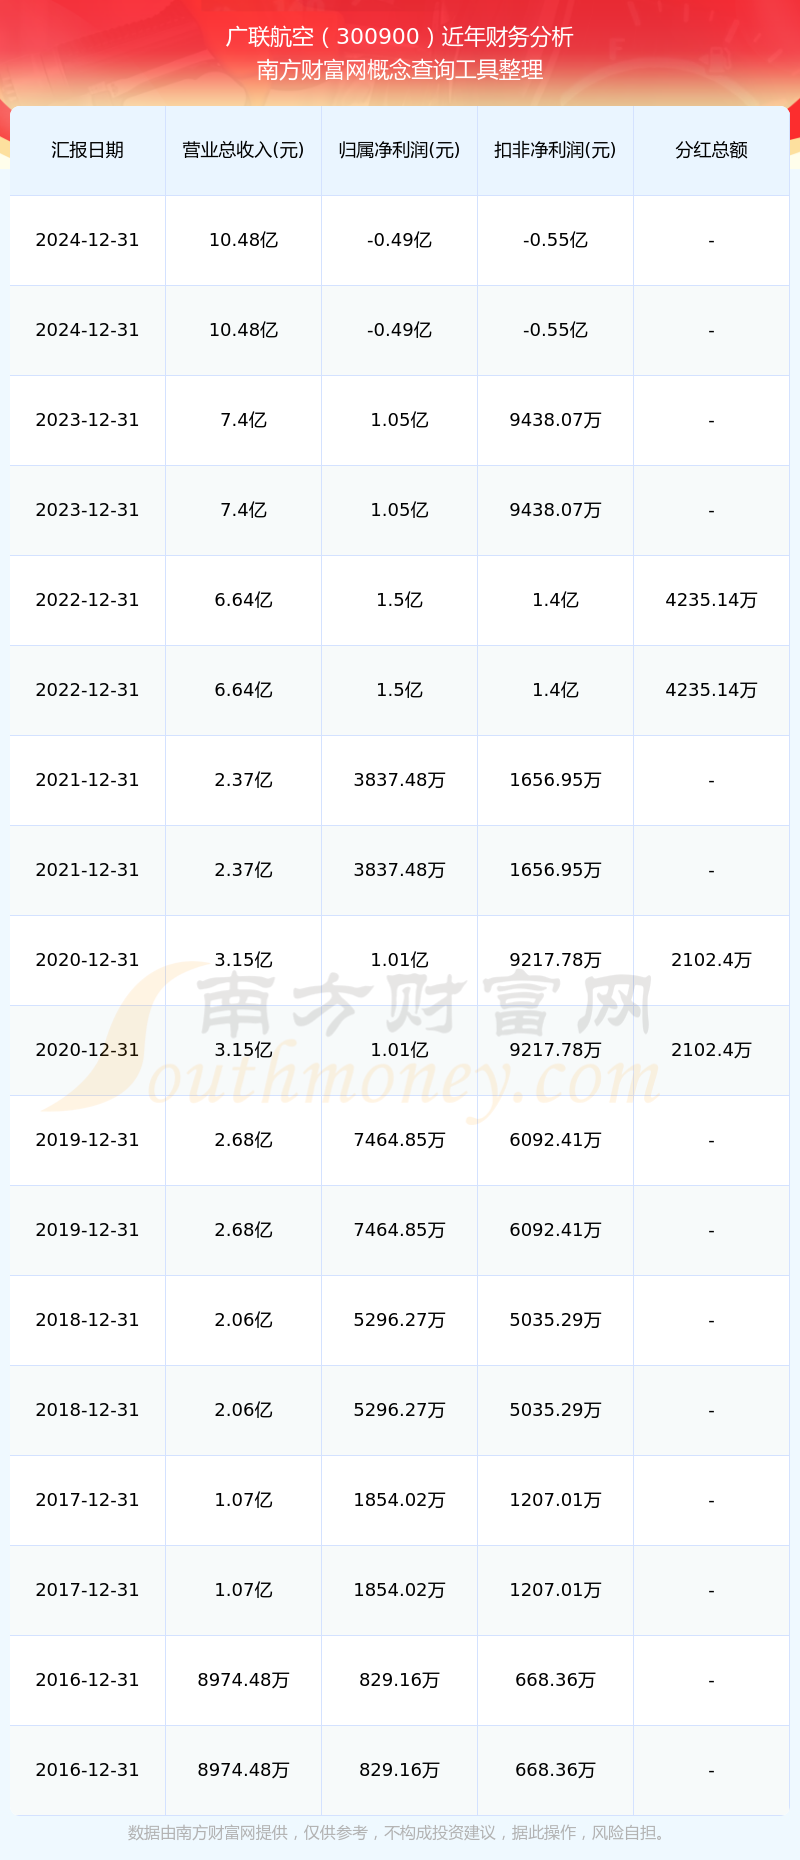Click the first 3837.48万 net profit cell
This screenshot has height=1860, width=800.
pos(399,780)
